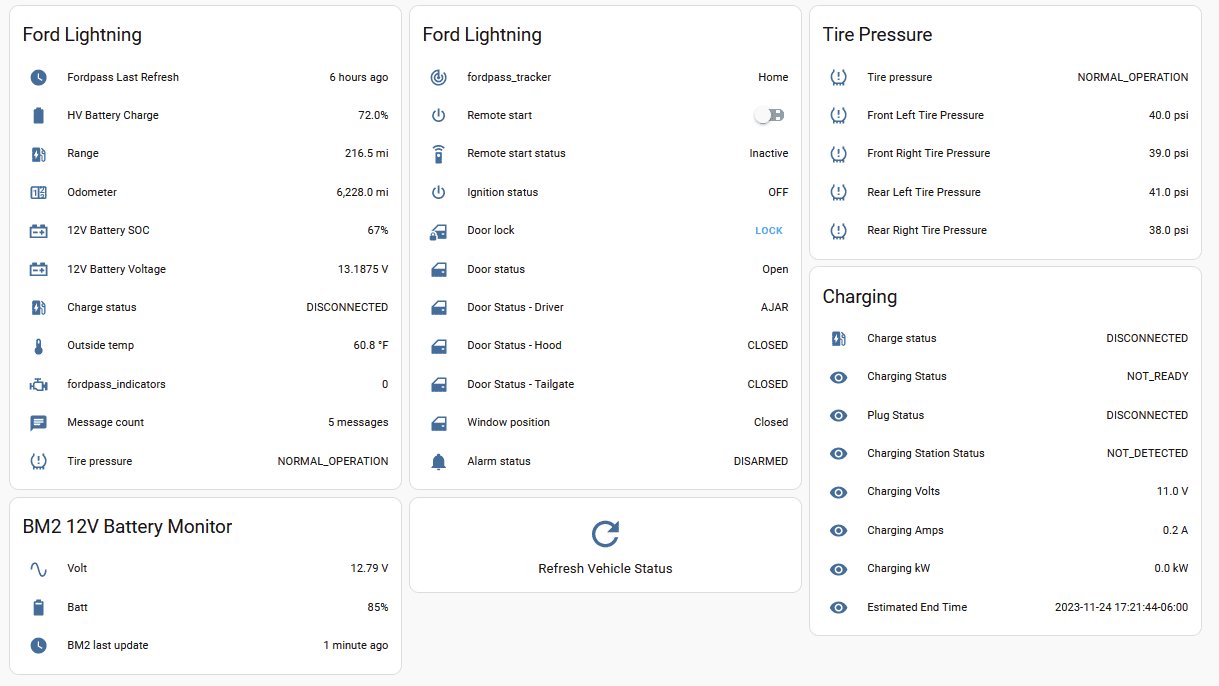The width and height of the screenshot is (1219, 686).
Task: Click the "Door status" row label
Action: [x=496, y=269]
